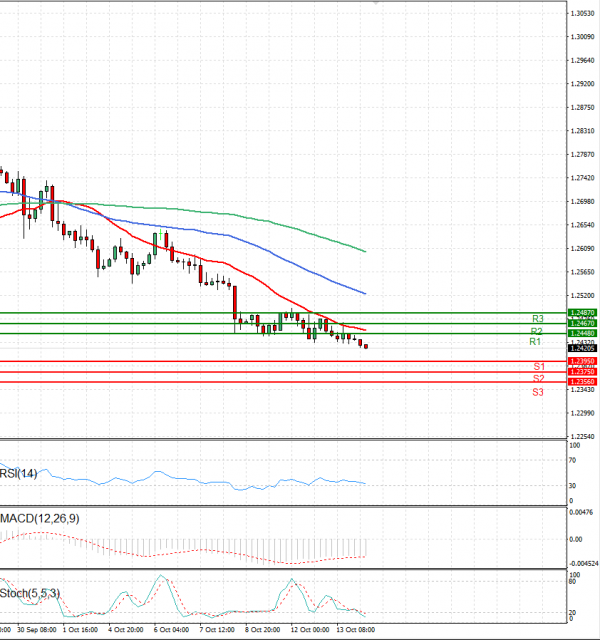The height and width of the screenshot is (640, 600).
Task: Select the 1.22540 price axis label
Action: (583, 436)
